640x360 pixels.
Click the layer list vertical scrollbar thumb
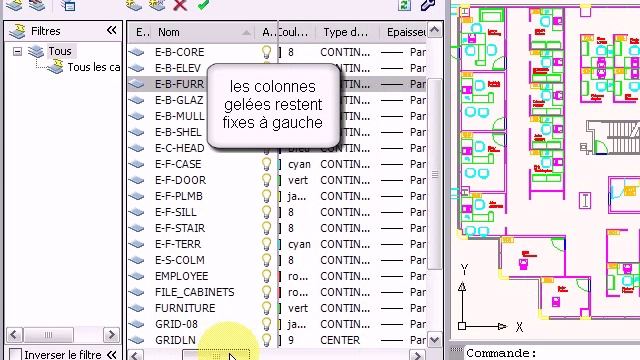[435, 174]
